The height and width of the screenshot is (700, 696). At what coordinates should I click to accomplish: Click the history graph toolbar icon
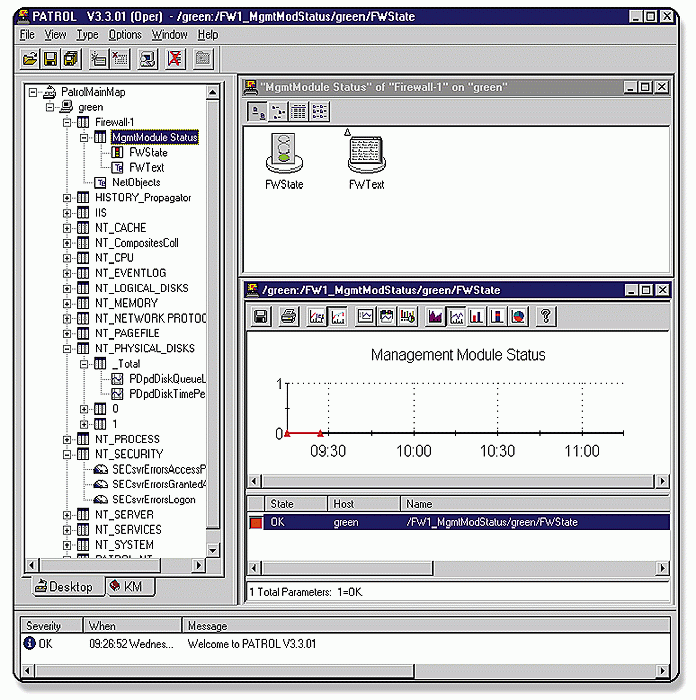tap(317, 317)
